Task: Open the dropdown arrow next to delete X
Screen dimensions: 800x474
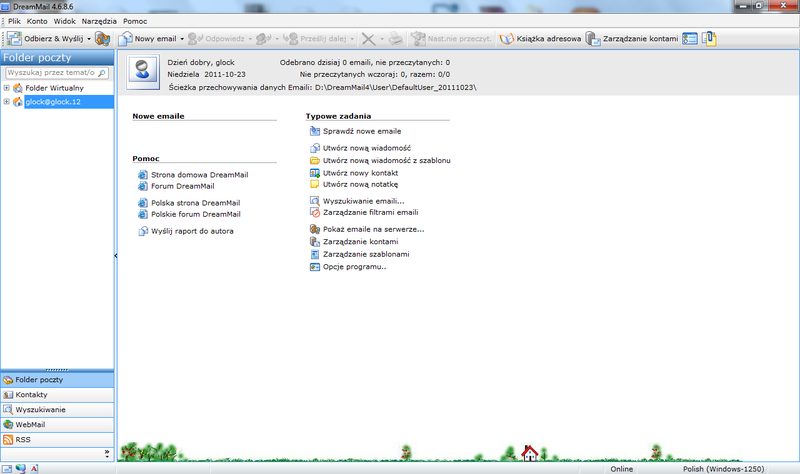Action: click(x=381, y=39)
